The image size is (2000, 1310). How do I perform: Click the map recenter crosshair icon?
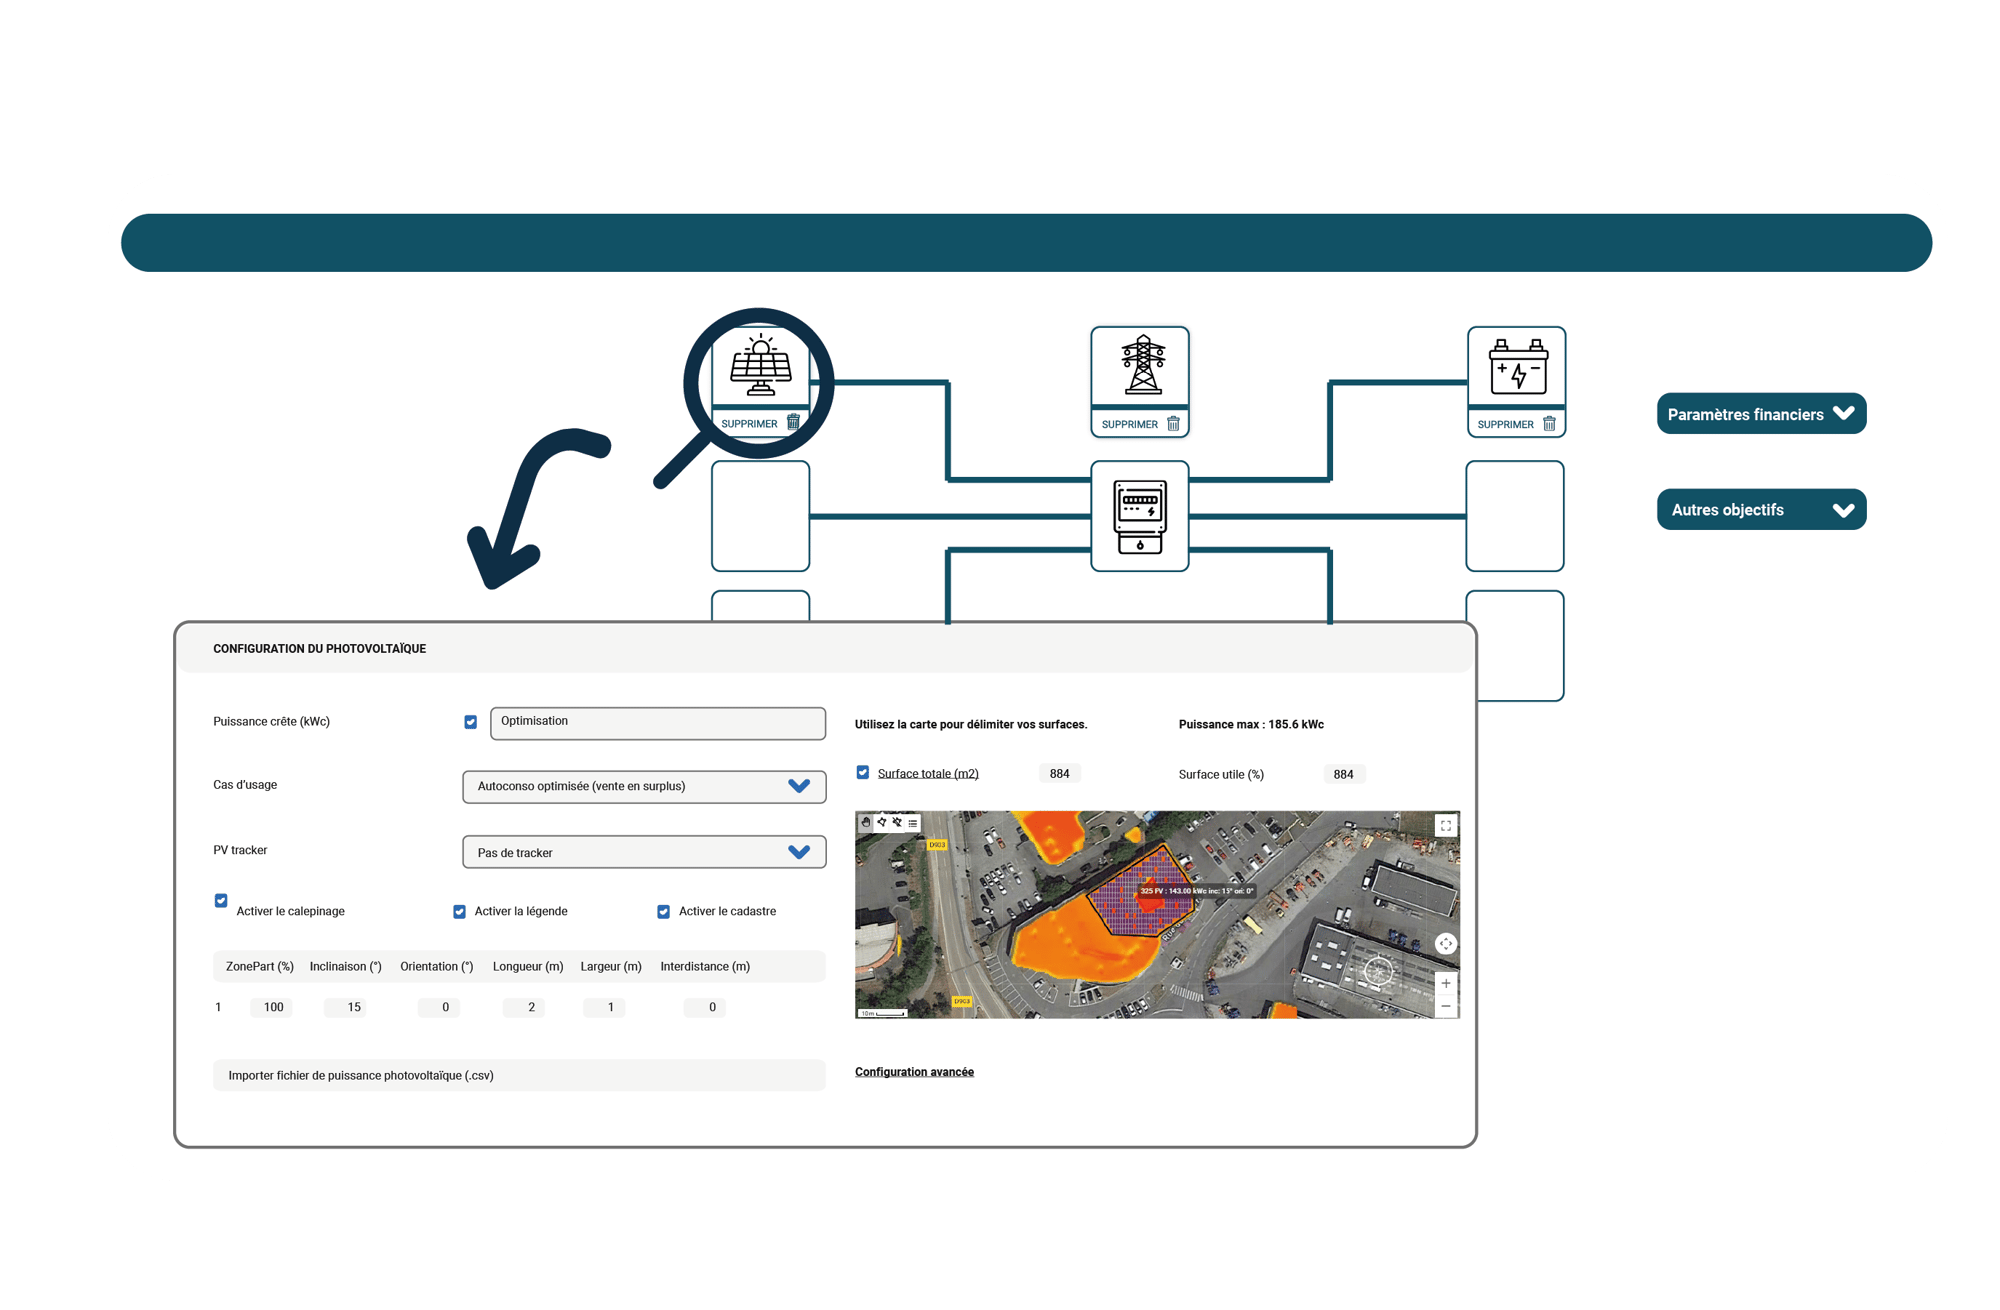point(1446,944)
